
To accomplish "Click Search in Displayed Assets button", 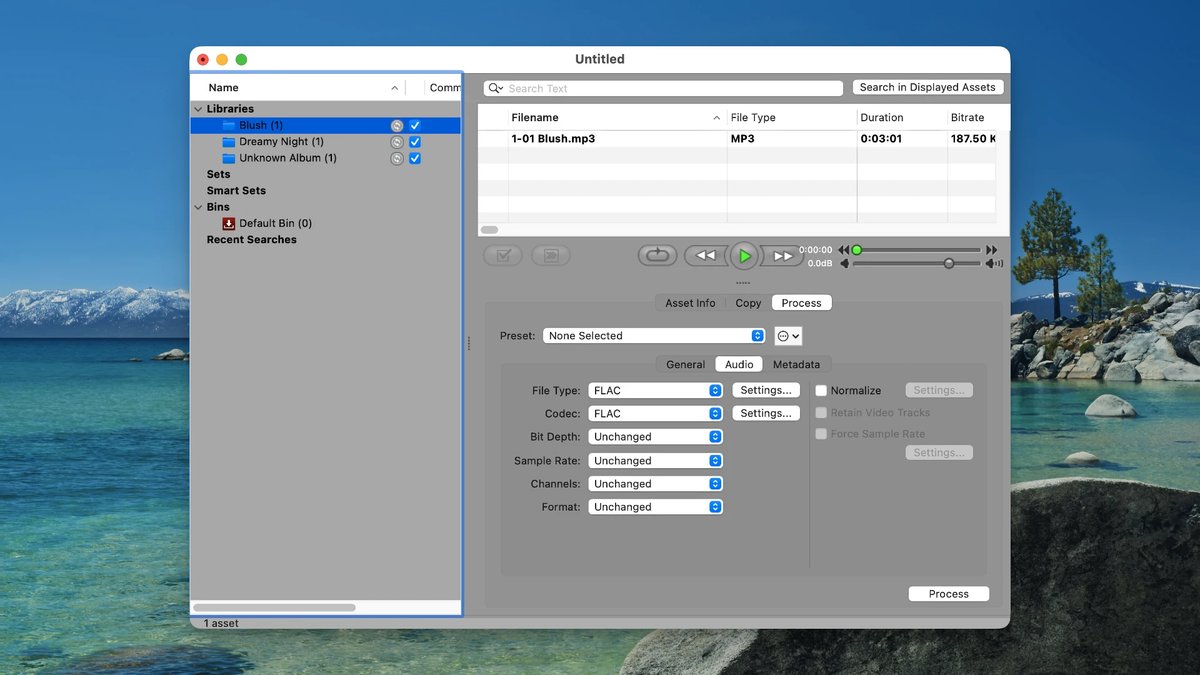I will pyautogui.click(x=927, y=87).
